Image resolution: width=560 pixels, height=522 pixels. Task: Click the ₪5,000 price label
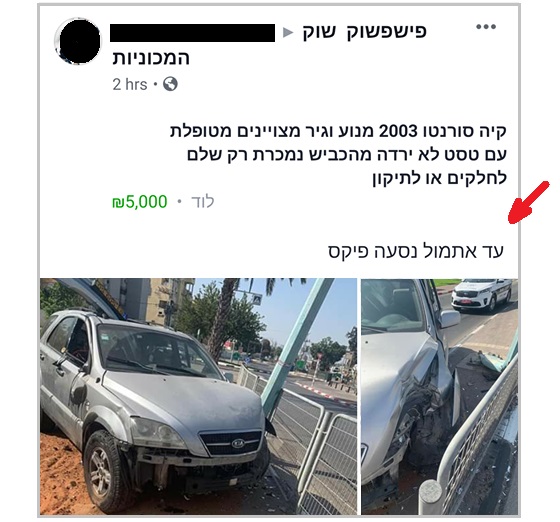(x=140, y=202)
